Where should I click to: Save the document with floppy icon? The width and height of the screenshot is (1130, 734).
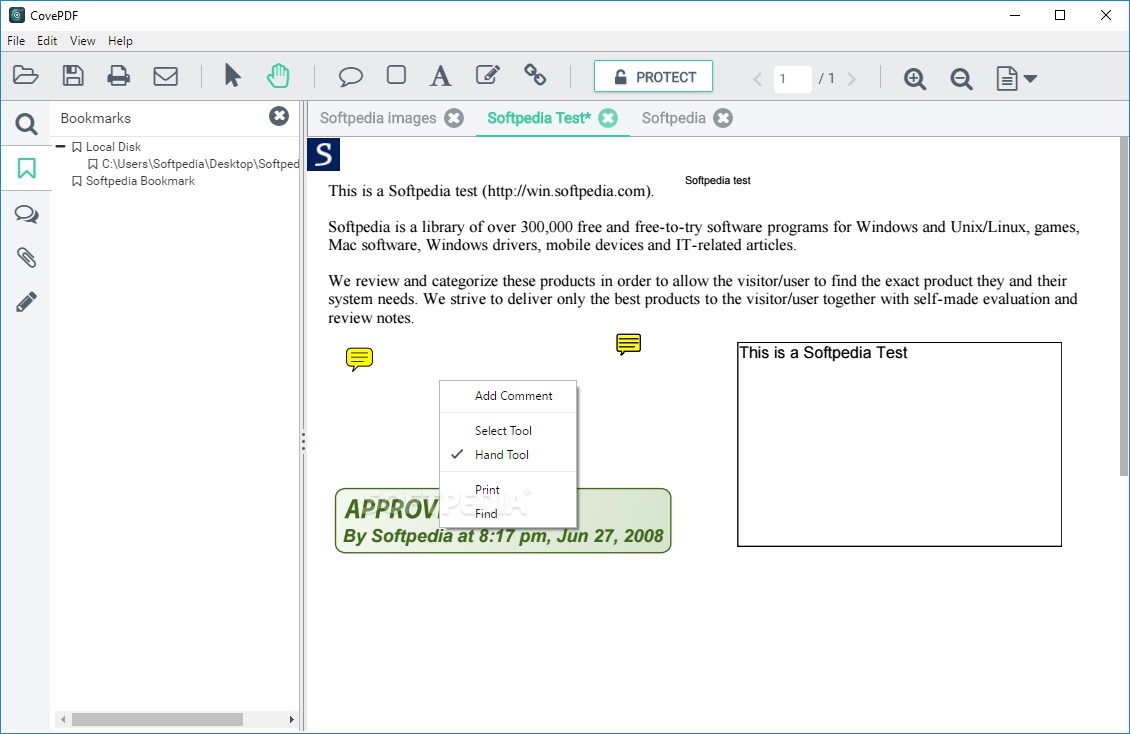pos(73,76)
